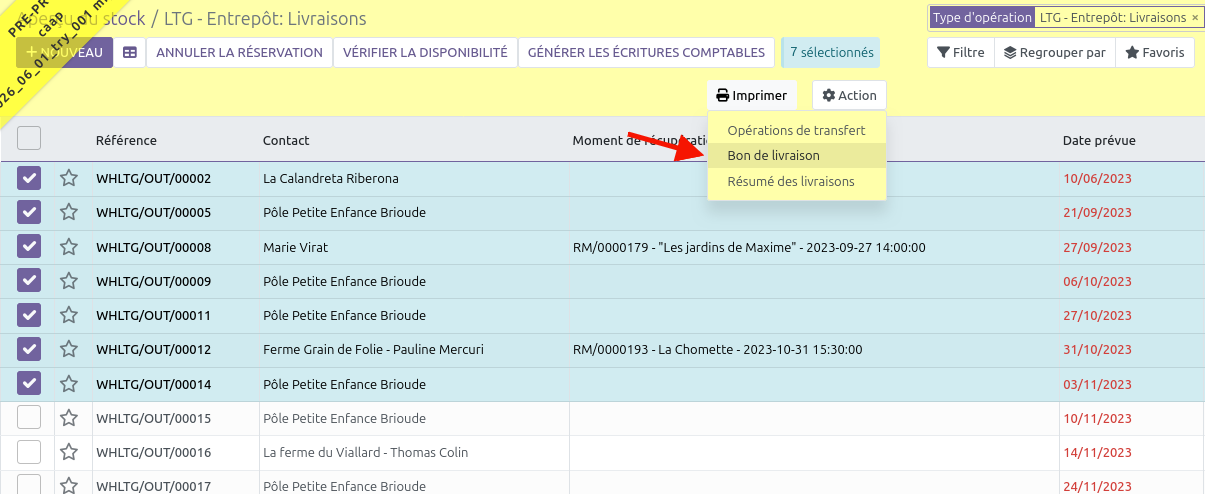Click the date 27/09/2023

(1097, 247)
